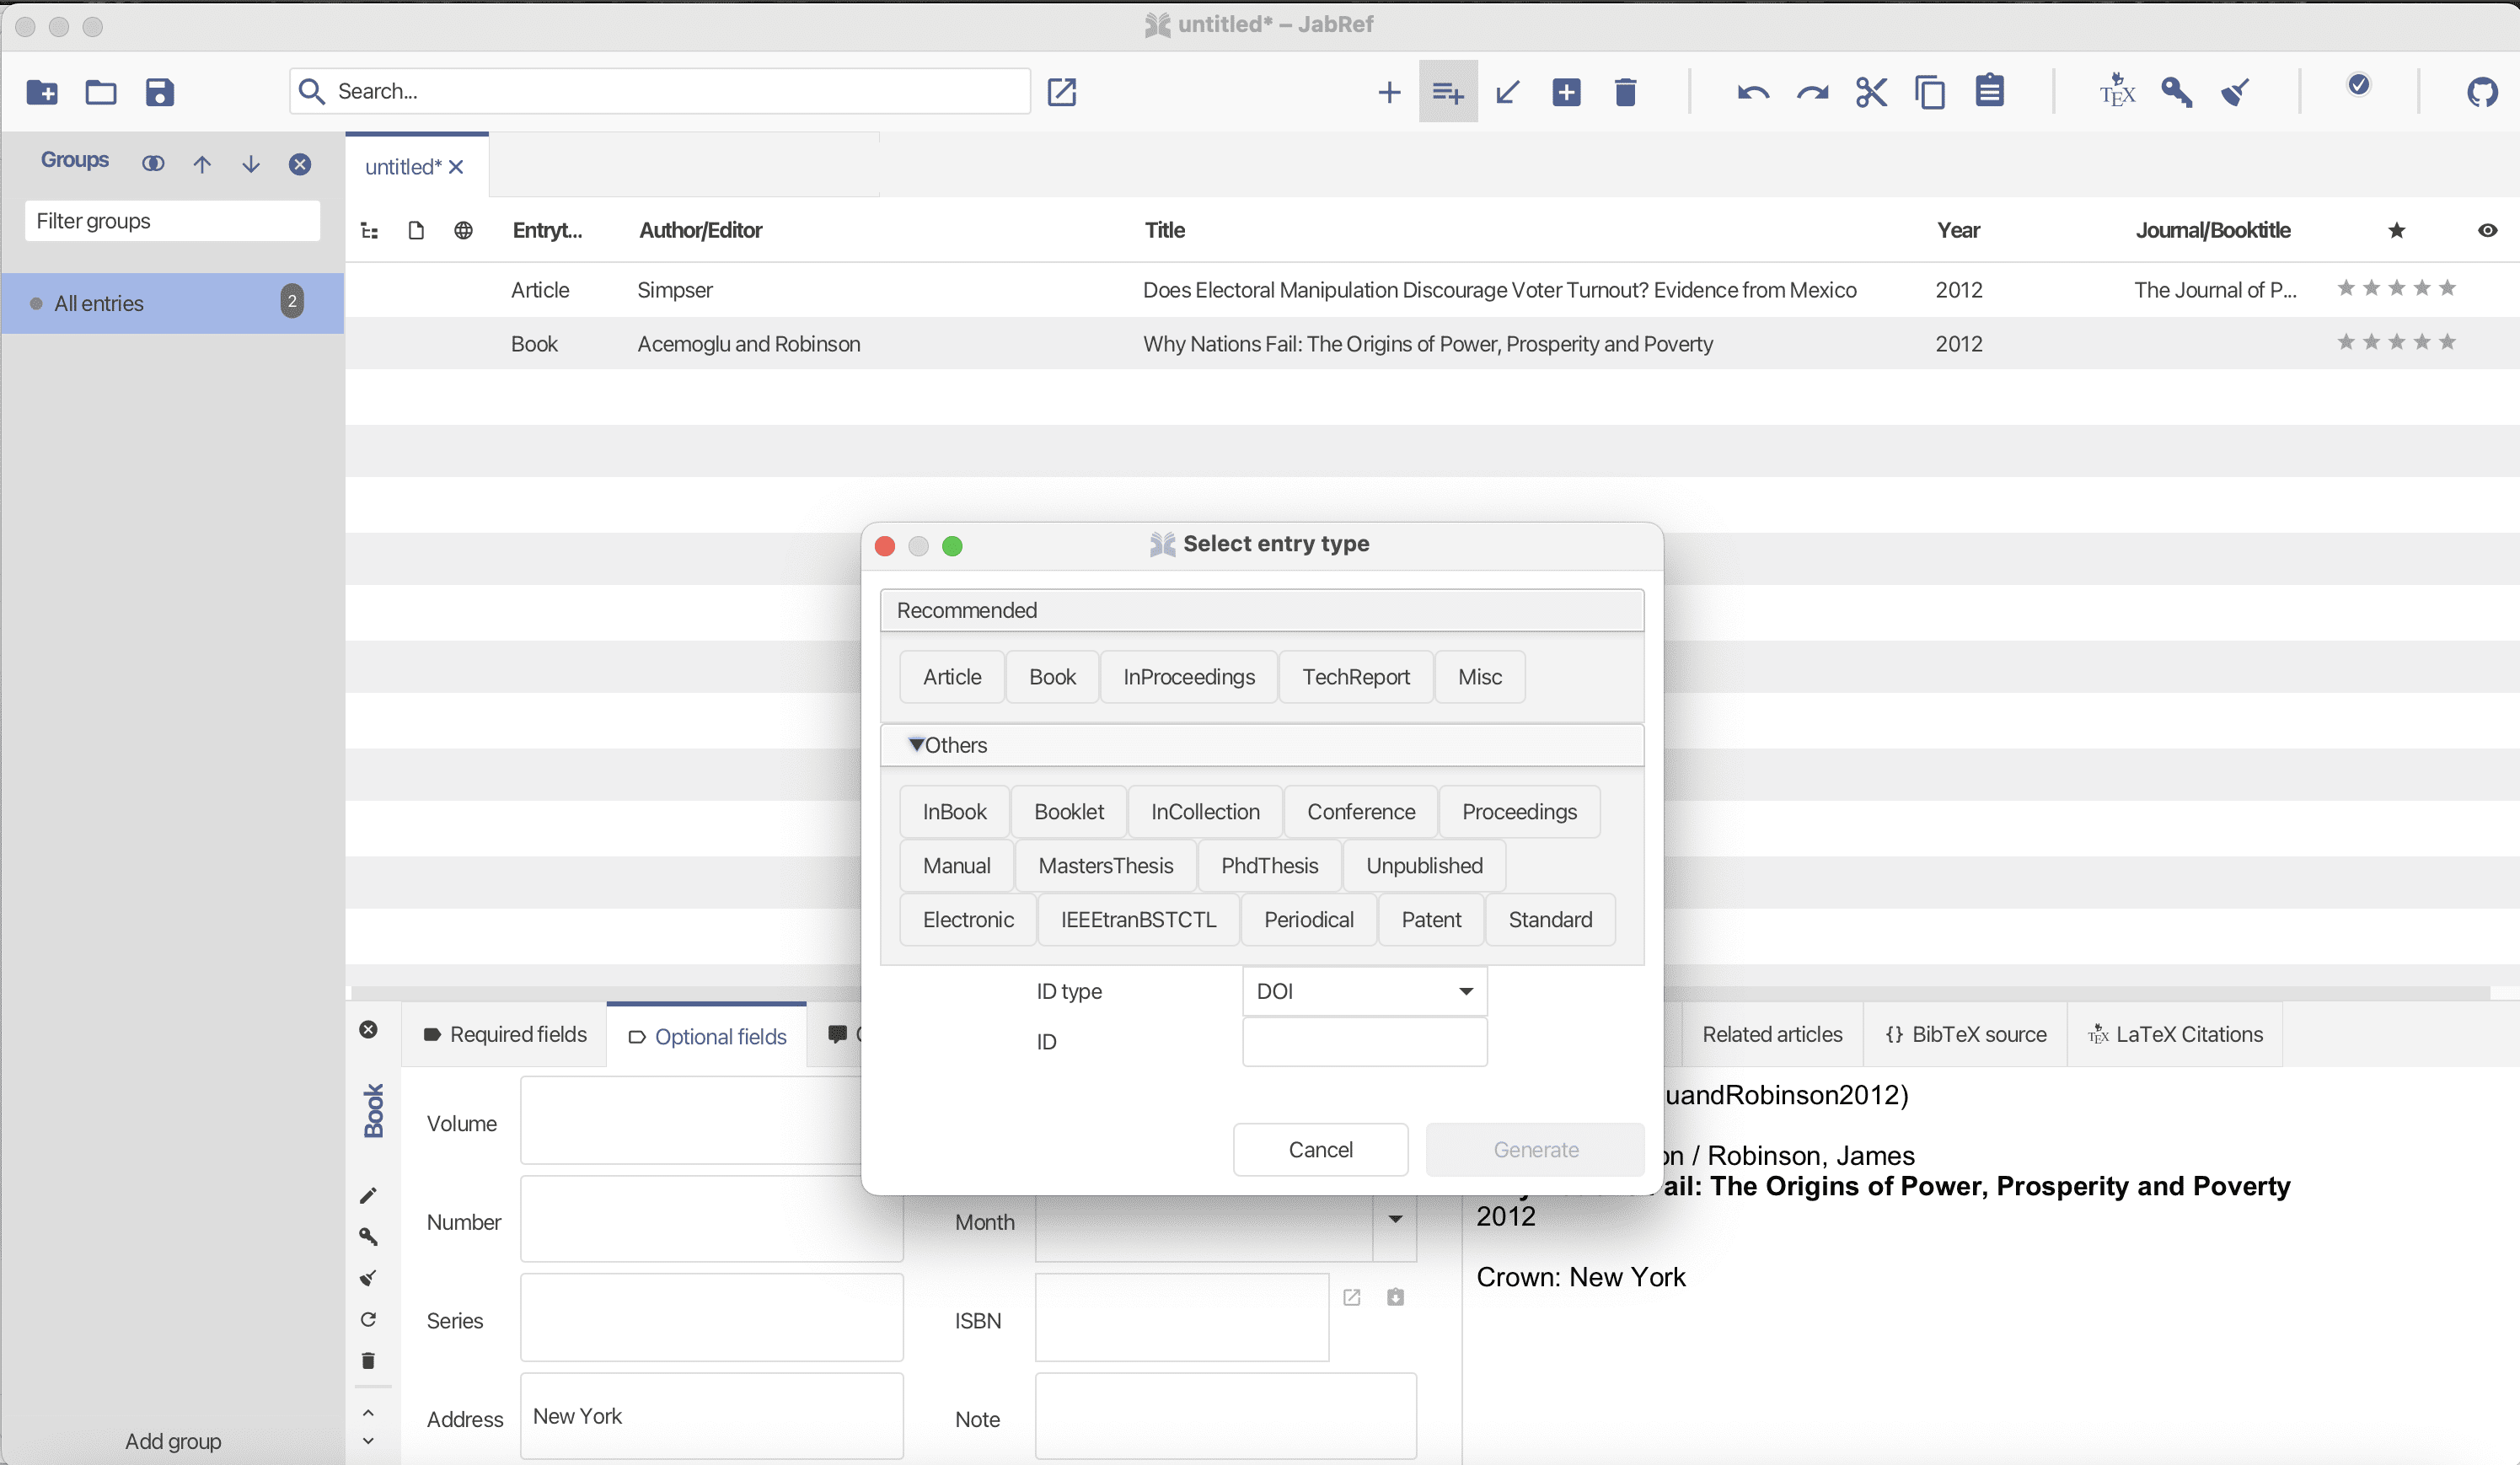
Task: Toggle the eye read-status column header
Action: (2487, 231)
